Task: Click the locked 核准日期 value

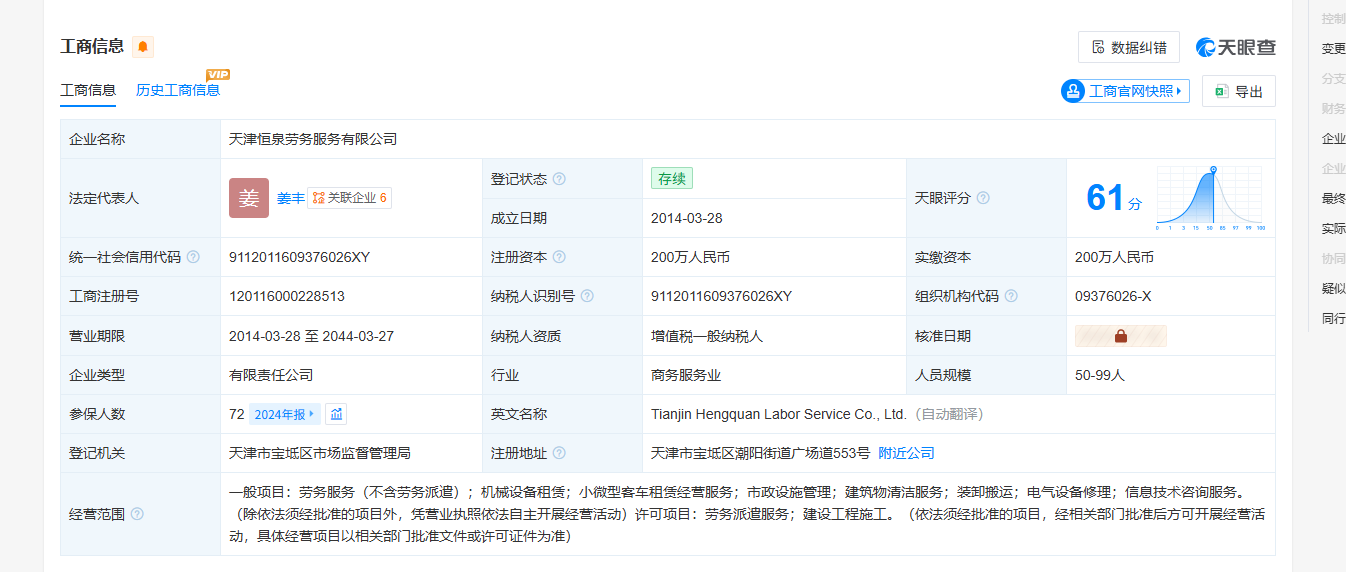Action: (x=1120, y=336)
